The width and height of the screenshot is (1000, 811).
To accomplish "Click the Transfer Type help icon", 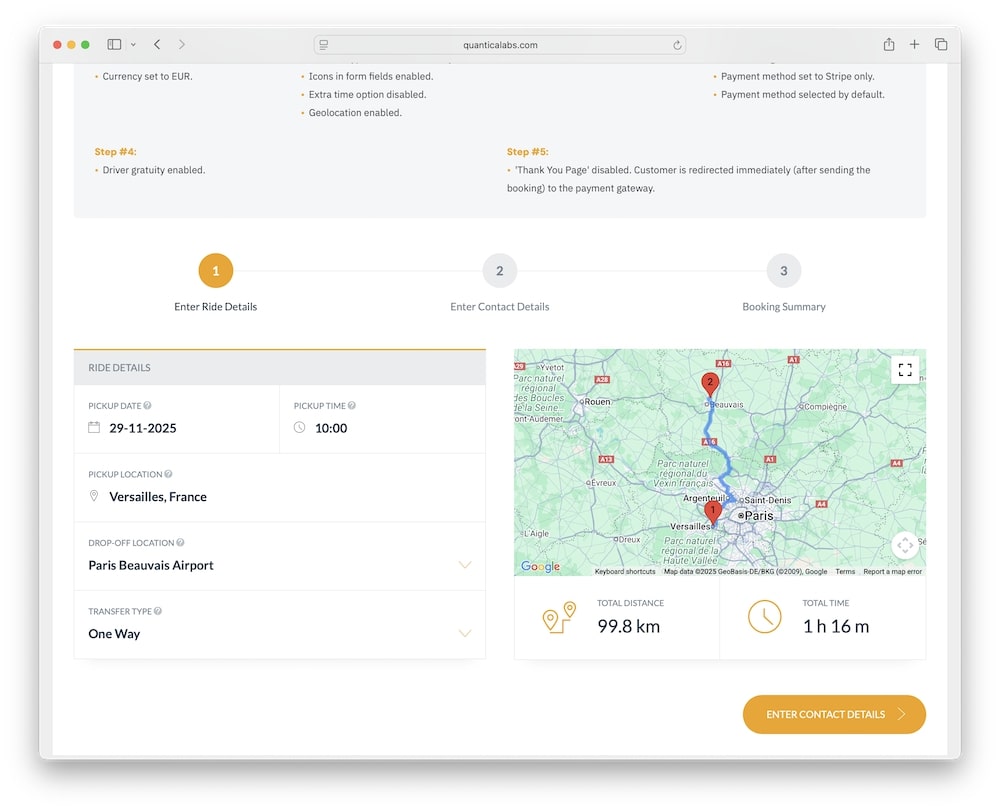I will tap(158, 611).
